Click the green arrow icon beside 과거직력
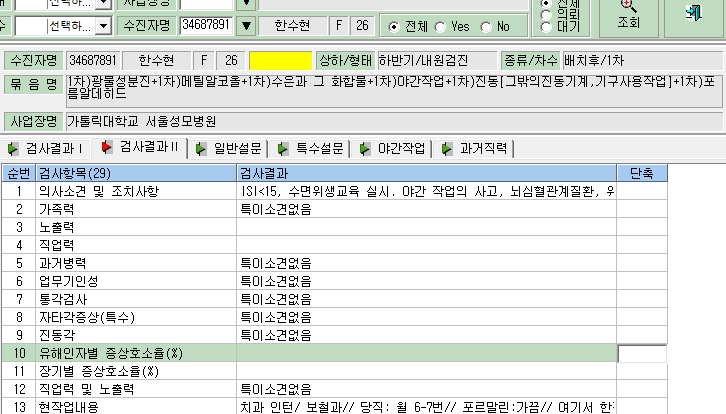The height and width of the screenshot is (414, 726). (447, 149)
